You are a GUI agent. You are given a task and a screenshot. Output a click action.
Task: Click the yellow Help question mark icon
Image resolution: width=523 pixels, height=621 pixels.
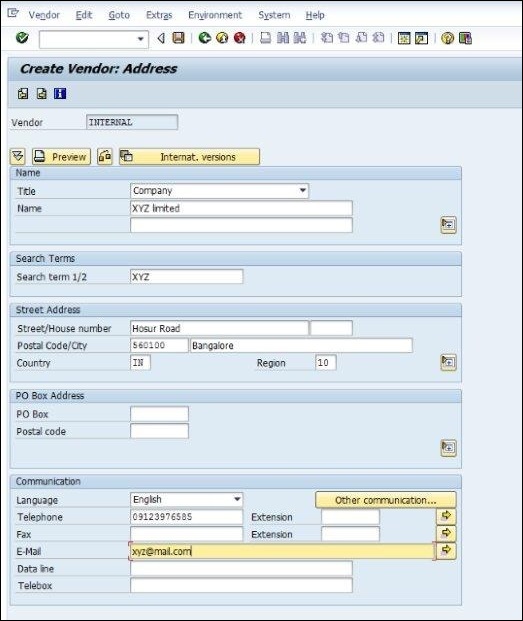pos(447,38)
